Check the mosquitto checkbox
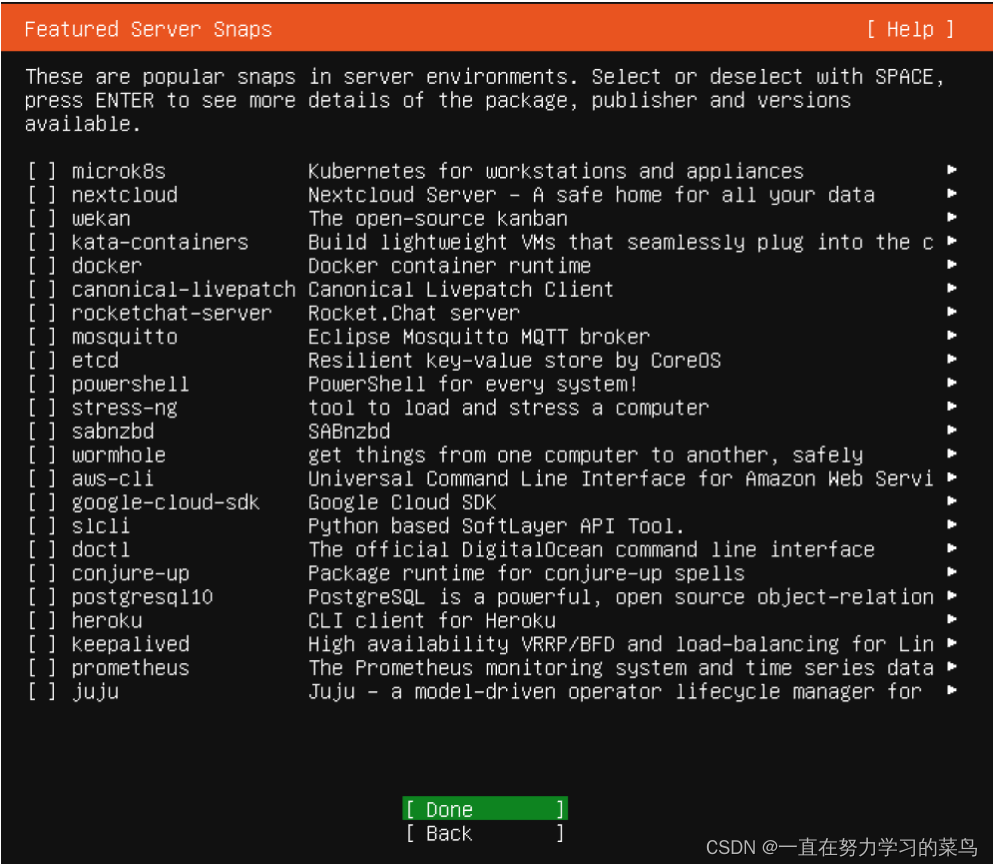 click(x=42, y=337)
